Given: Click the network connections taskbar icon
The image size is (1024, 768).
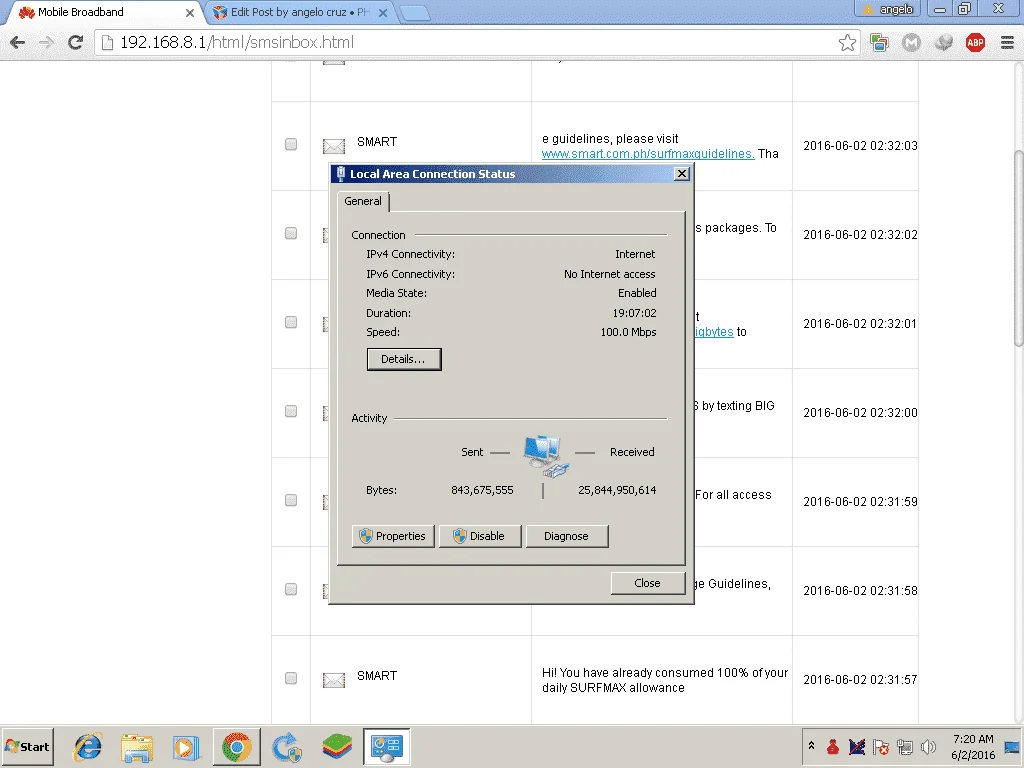Looking at the screenshot, I should [387, 746].
